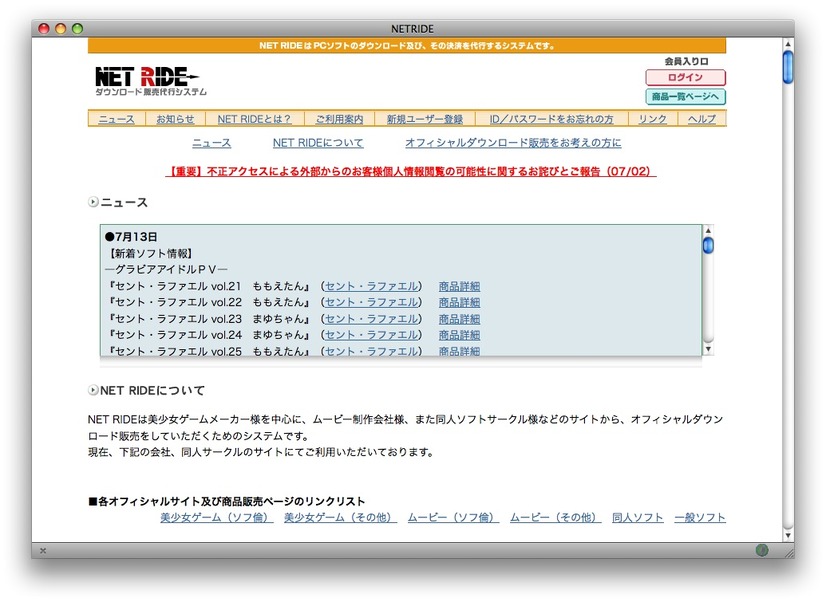Open セント・ラファエル link on vol.22 row

(372, 302)
